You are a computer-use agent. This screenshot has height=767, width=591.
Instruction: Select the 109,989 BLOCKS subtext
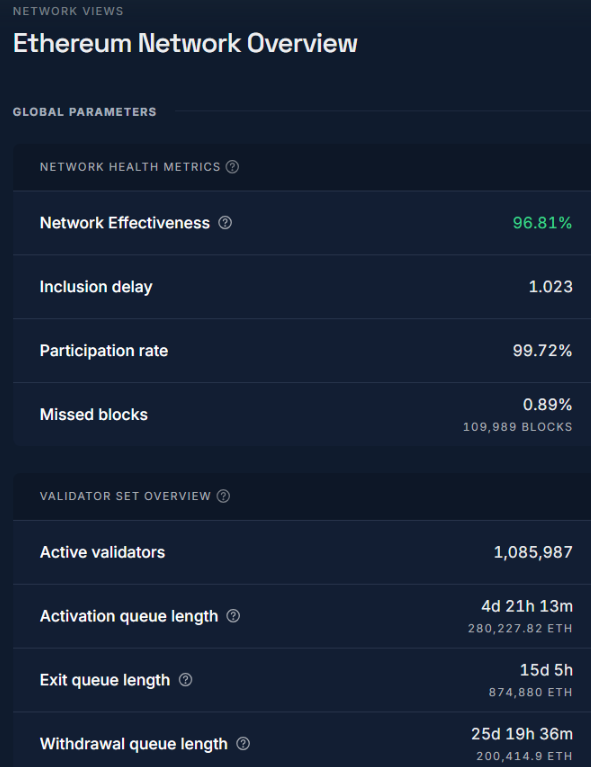click(x=518, y=427)
